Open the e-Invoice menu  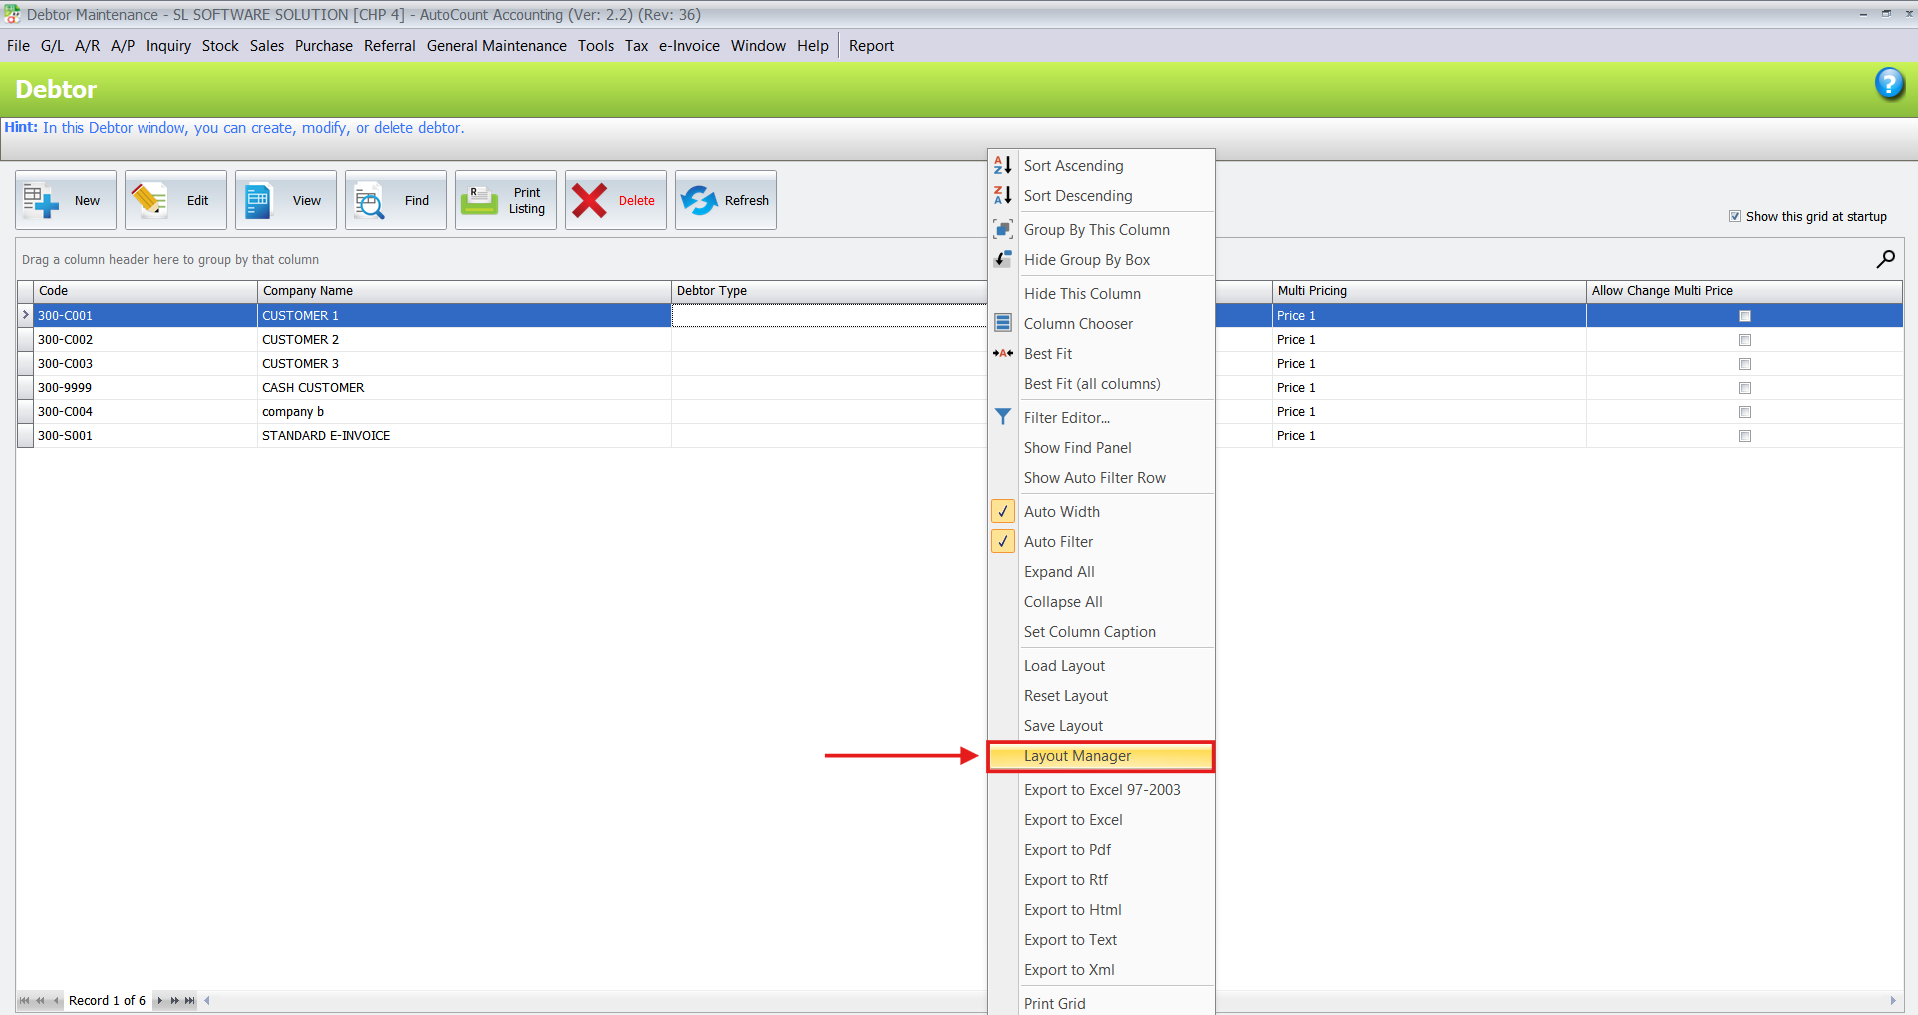(x=689, y=46)
